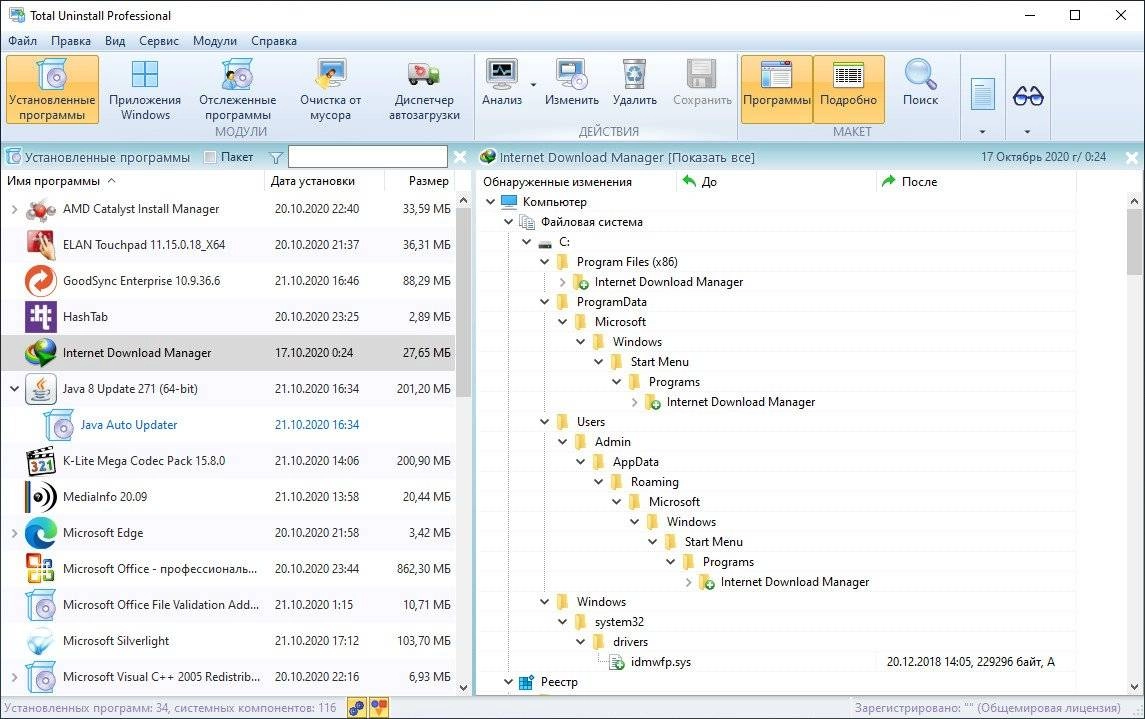Click the MediaInfo program icon
Viewport: 1145px width, 719px height.
41,496
